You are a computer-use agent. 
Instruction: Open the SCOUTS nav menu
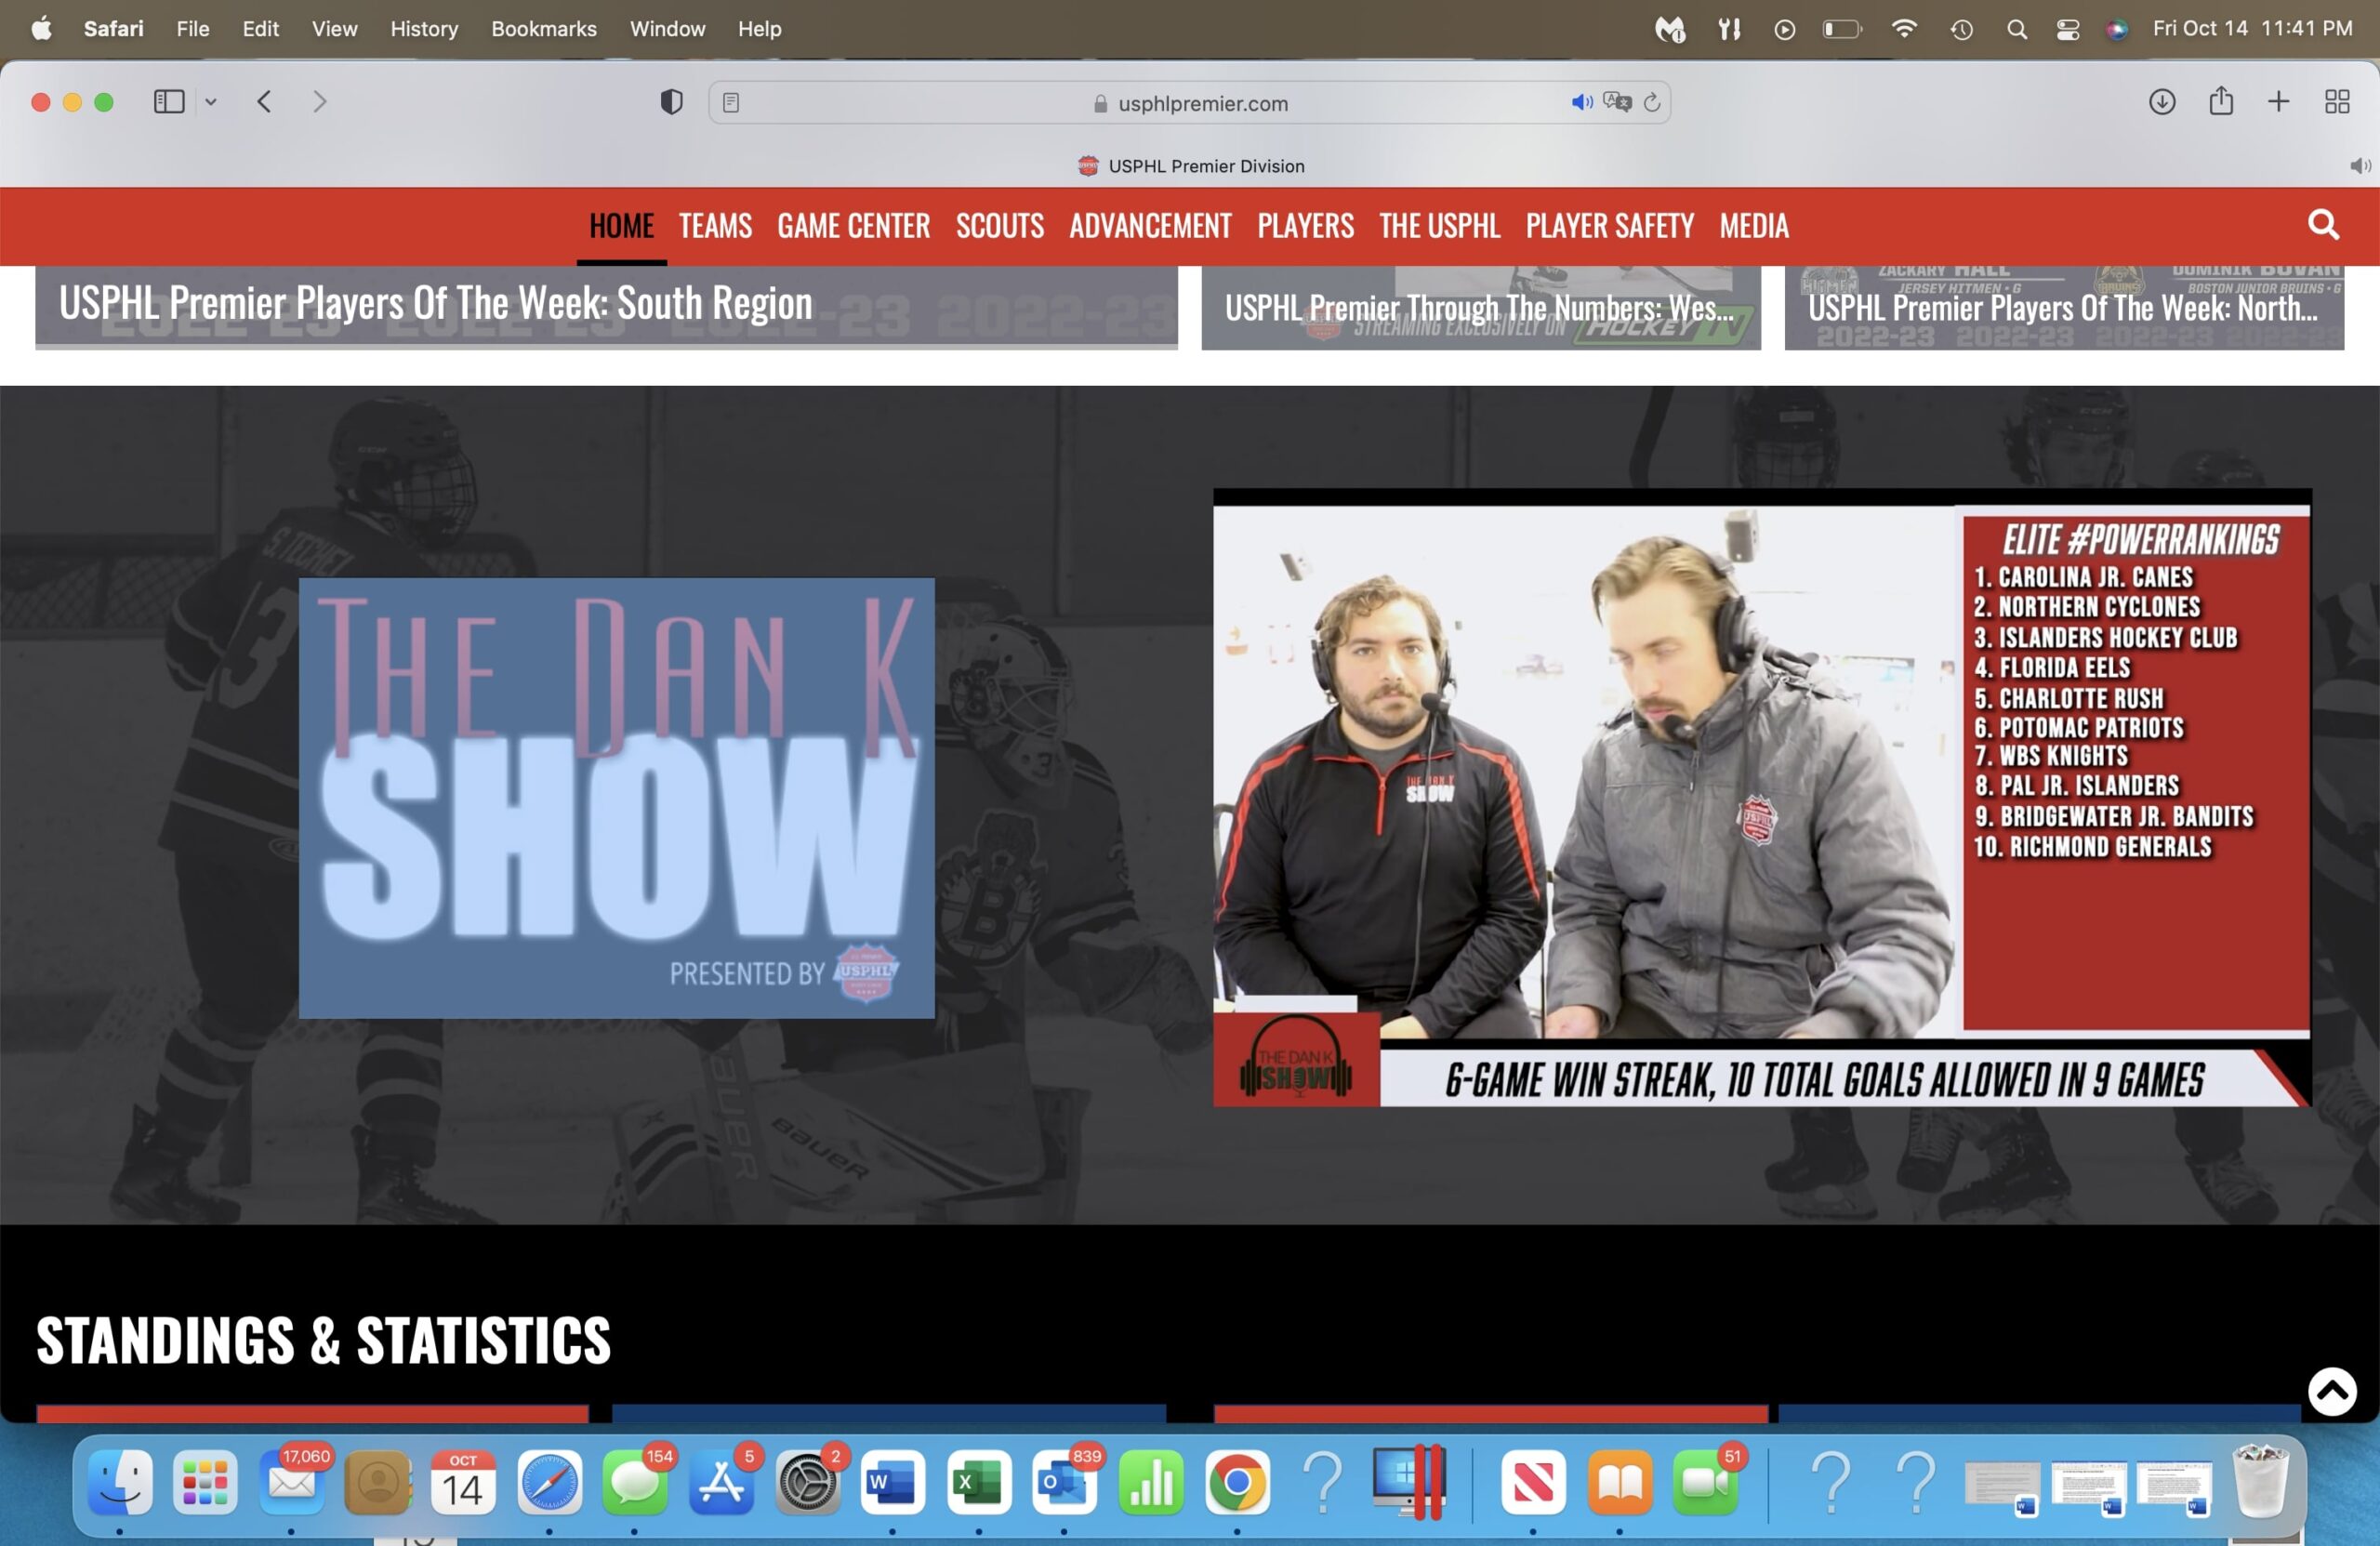1000,226
